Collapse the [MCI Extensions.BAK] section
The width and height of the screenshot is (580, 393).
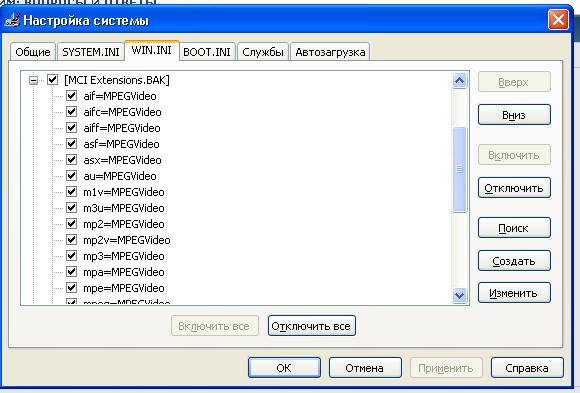coord(34,80)
